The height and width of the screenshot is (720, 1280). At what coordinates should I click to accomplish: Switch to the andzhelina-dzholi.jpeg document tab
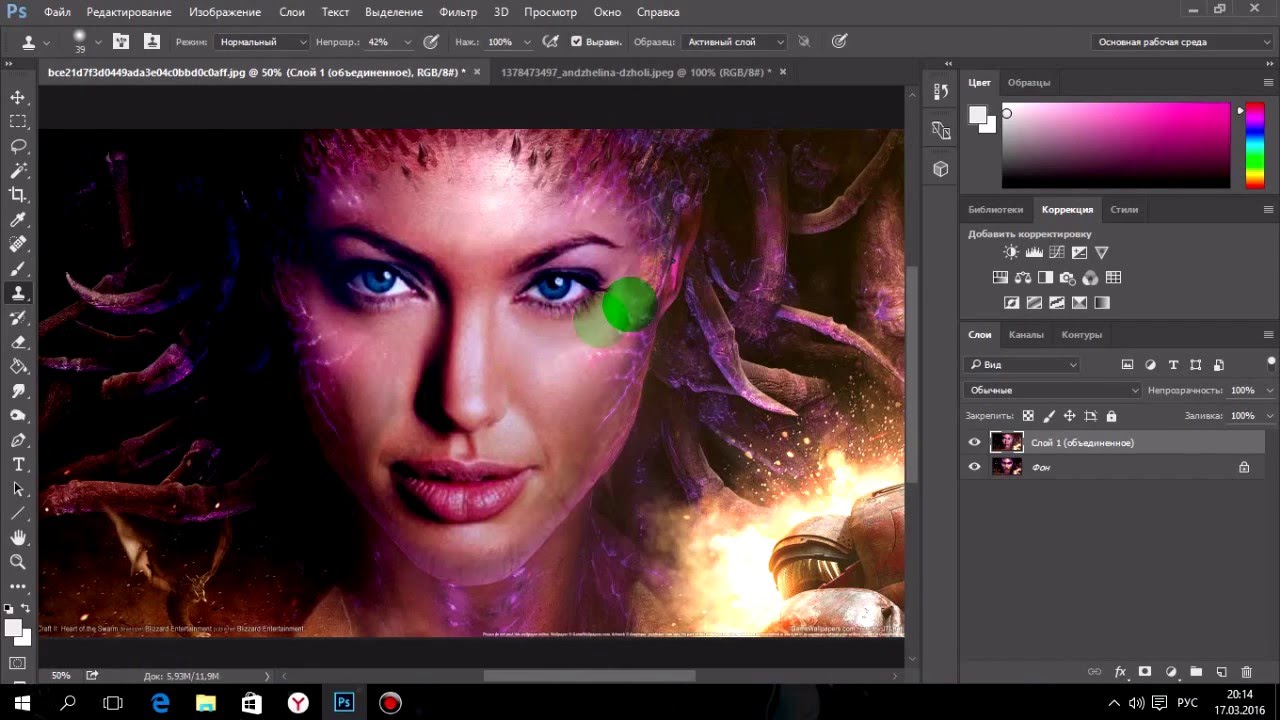pyautogui.click(x=636, y=72)
